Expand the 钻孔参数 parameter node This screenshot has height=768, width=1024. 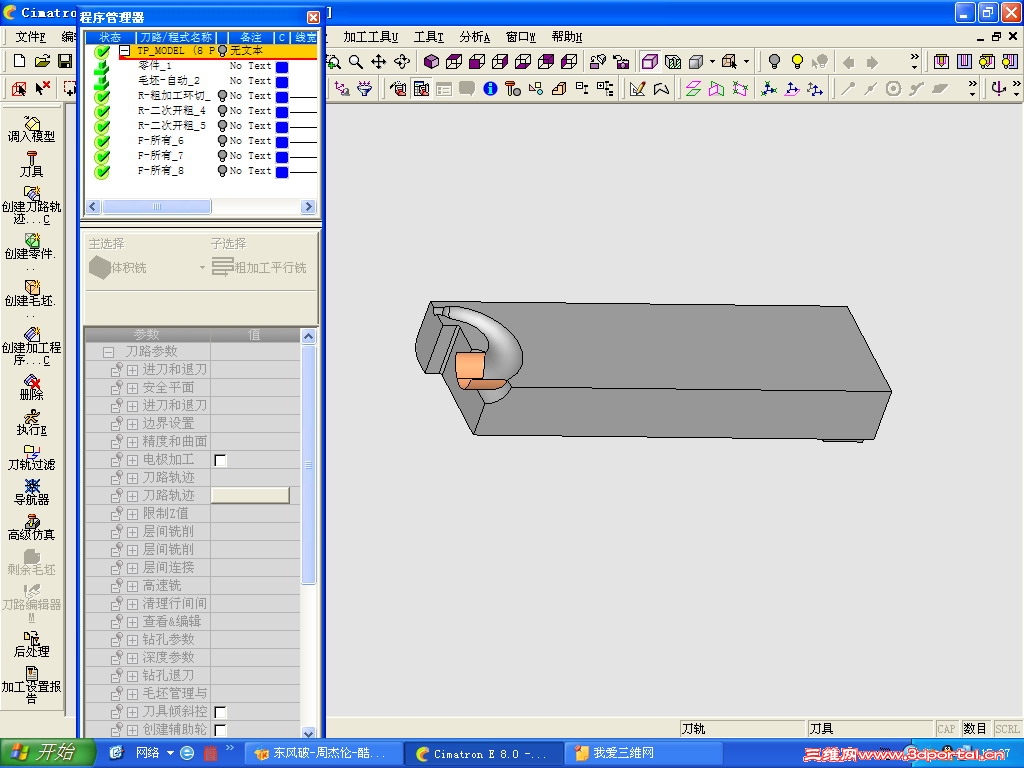(133, 640)
